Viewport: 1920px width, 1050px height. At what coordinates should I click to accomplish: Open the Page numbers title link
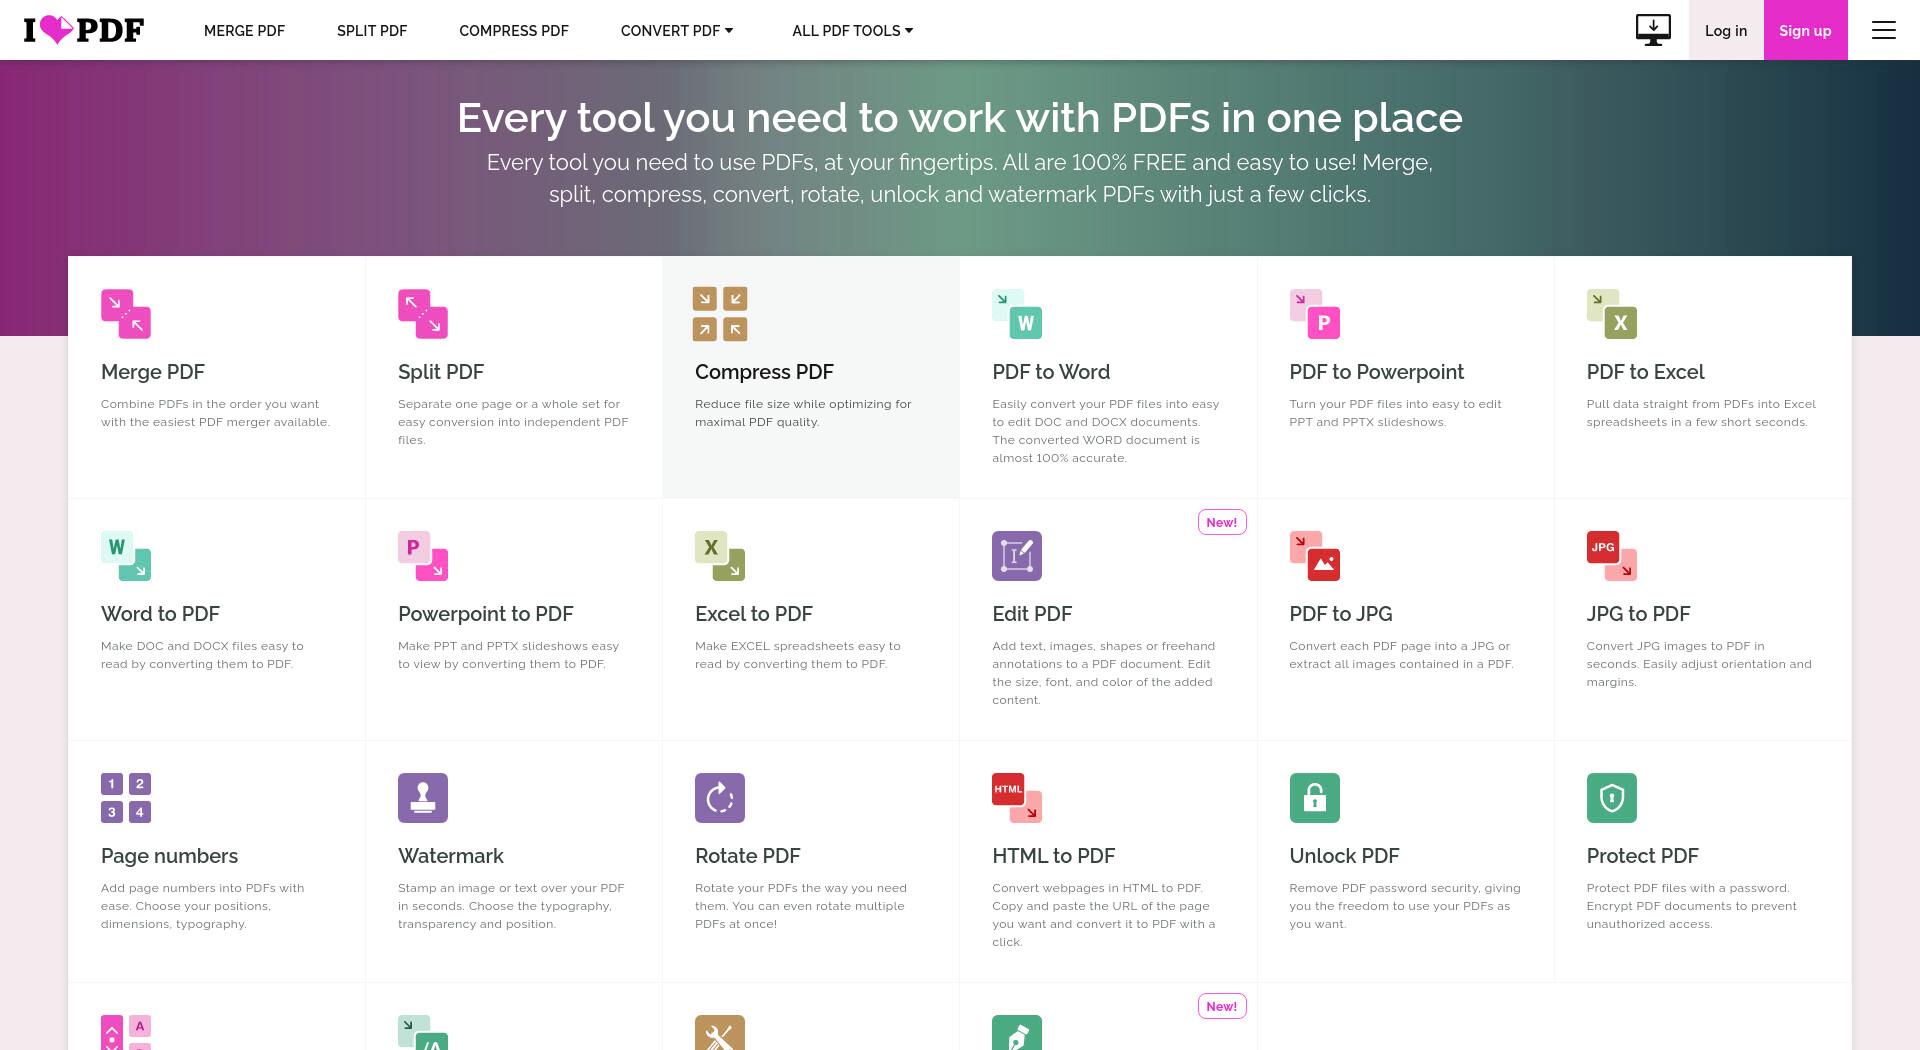[170, 856]
